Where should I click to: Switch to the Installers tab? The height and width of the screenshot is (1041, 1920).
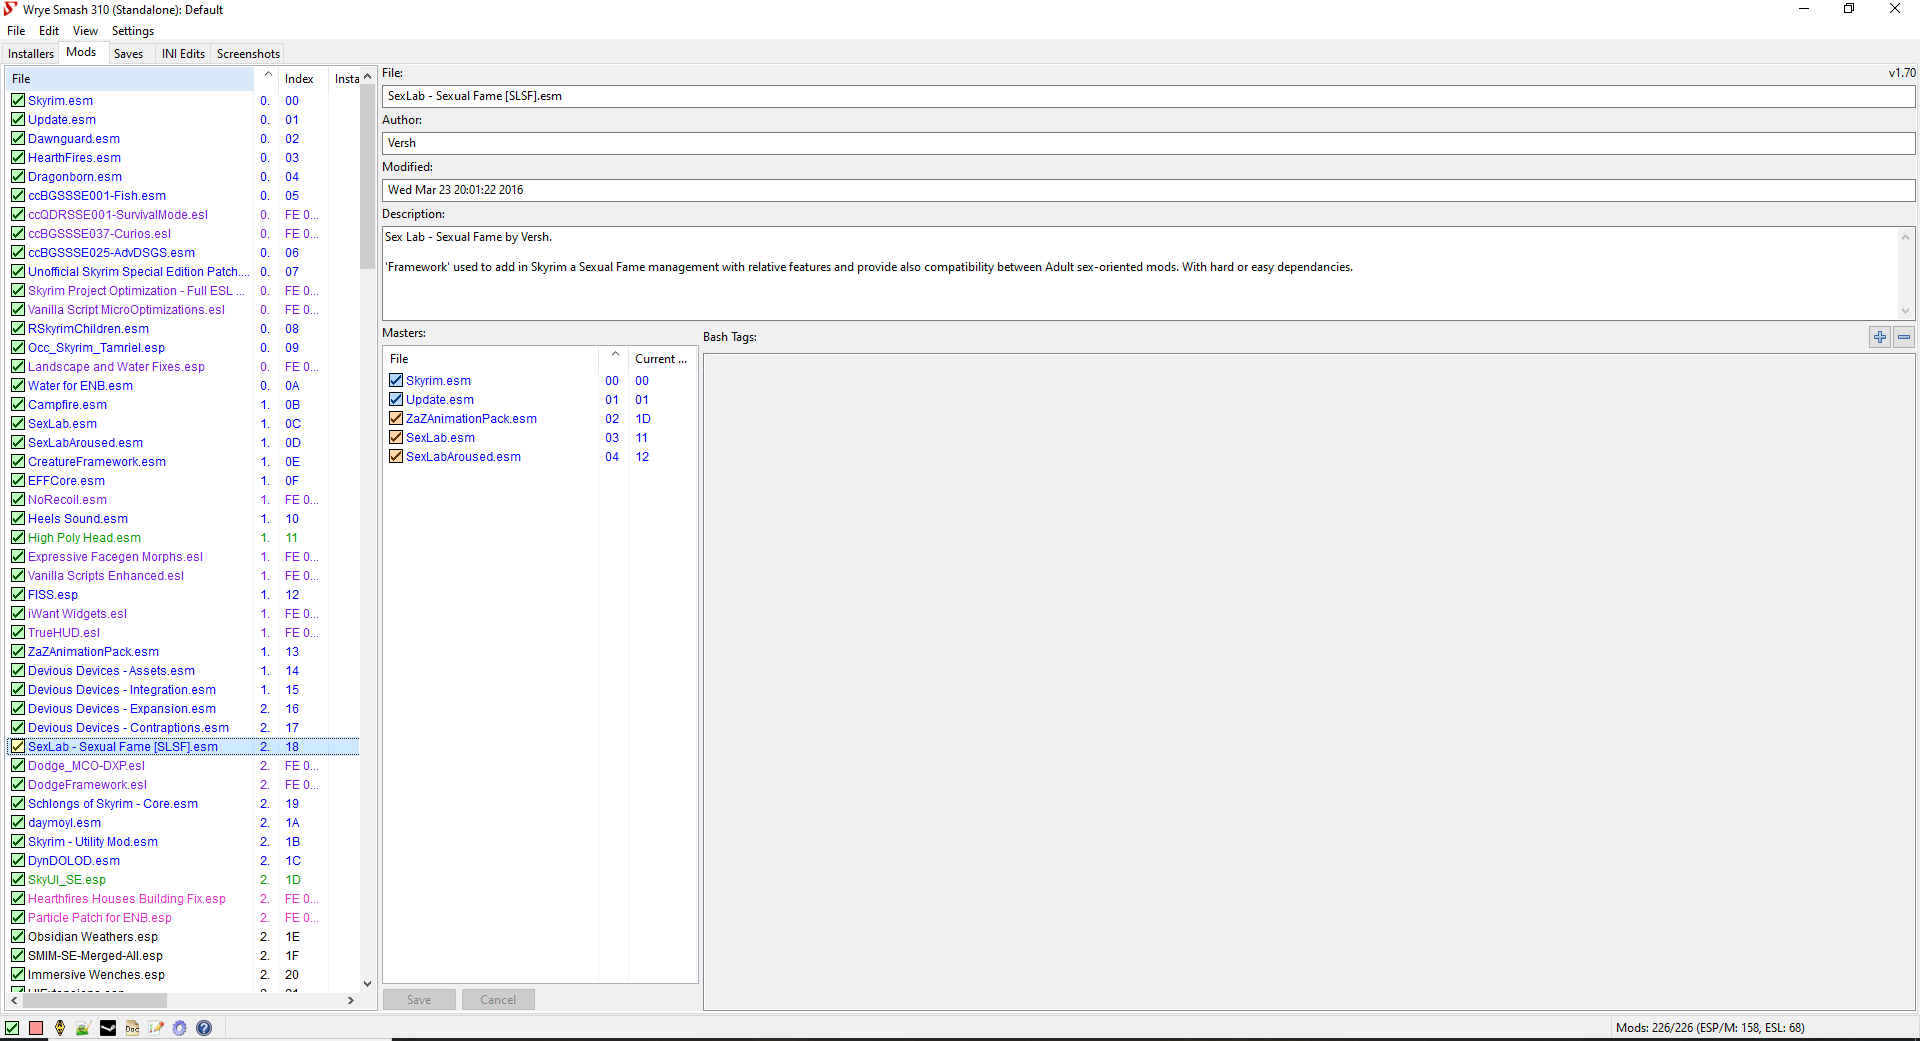31,54
